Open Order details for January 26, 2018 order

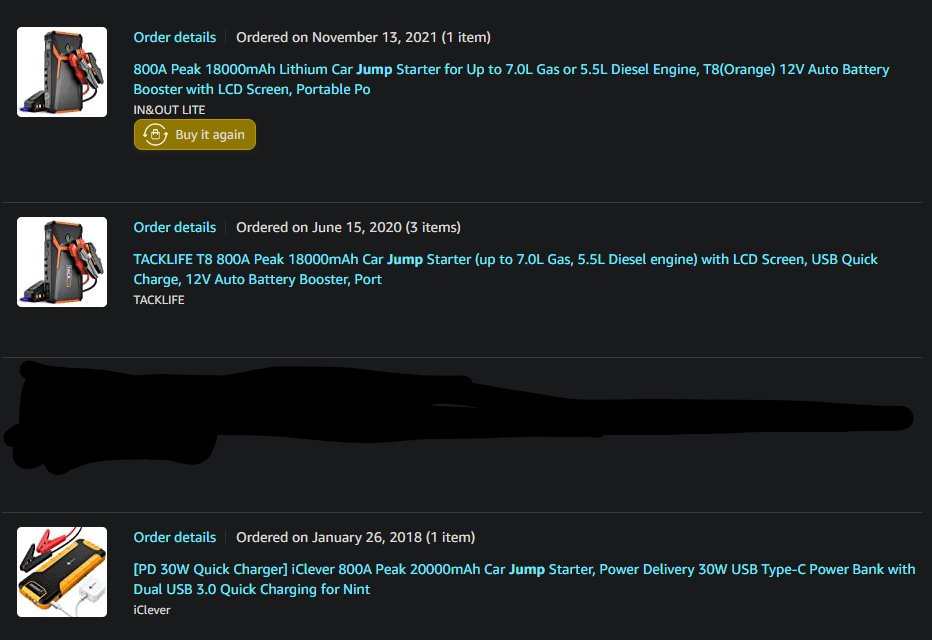(175, 538)
